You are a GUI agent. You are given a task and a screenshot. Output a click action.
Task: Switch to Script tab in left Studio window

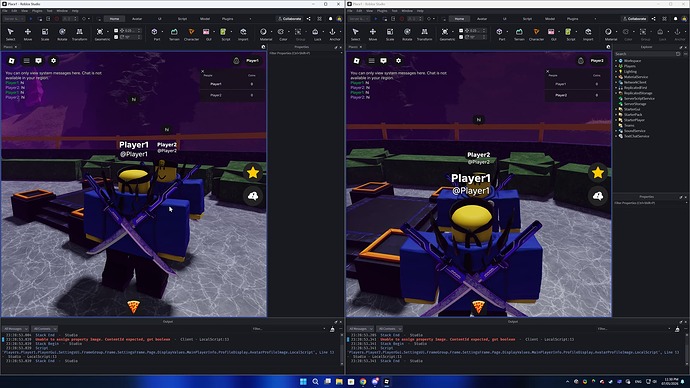[x=182, y=19]
